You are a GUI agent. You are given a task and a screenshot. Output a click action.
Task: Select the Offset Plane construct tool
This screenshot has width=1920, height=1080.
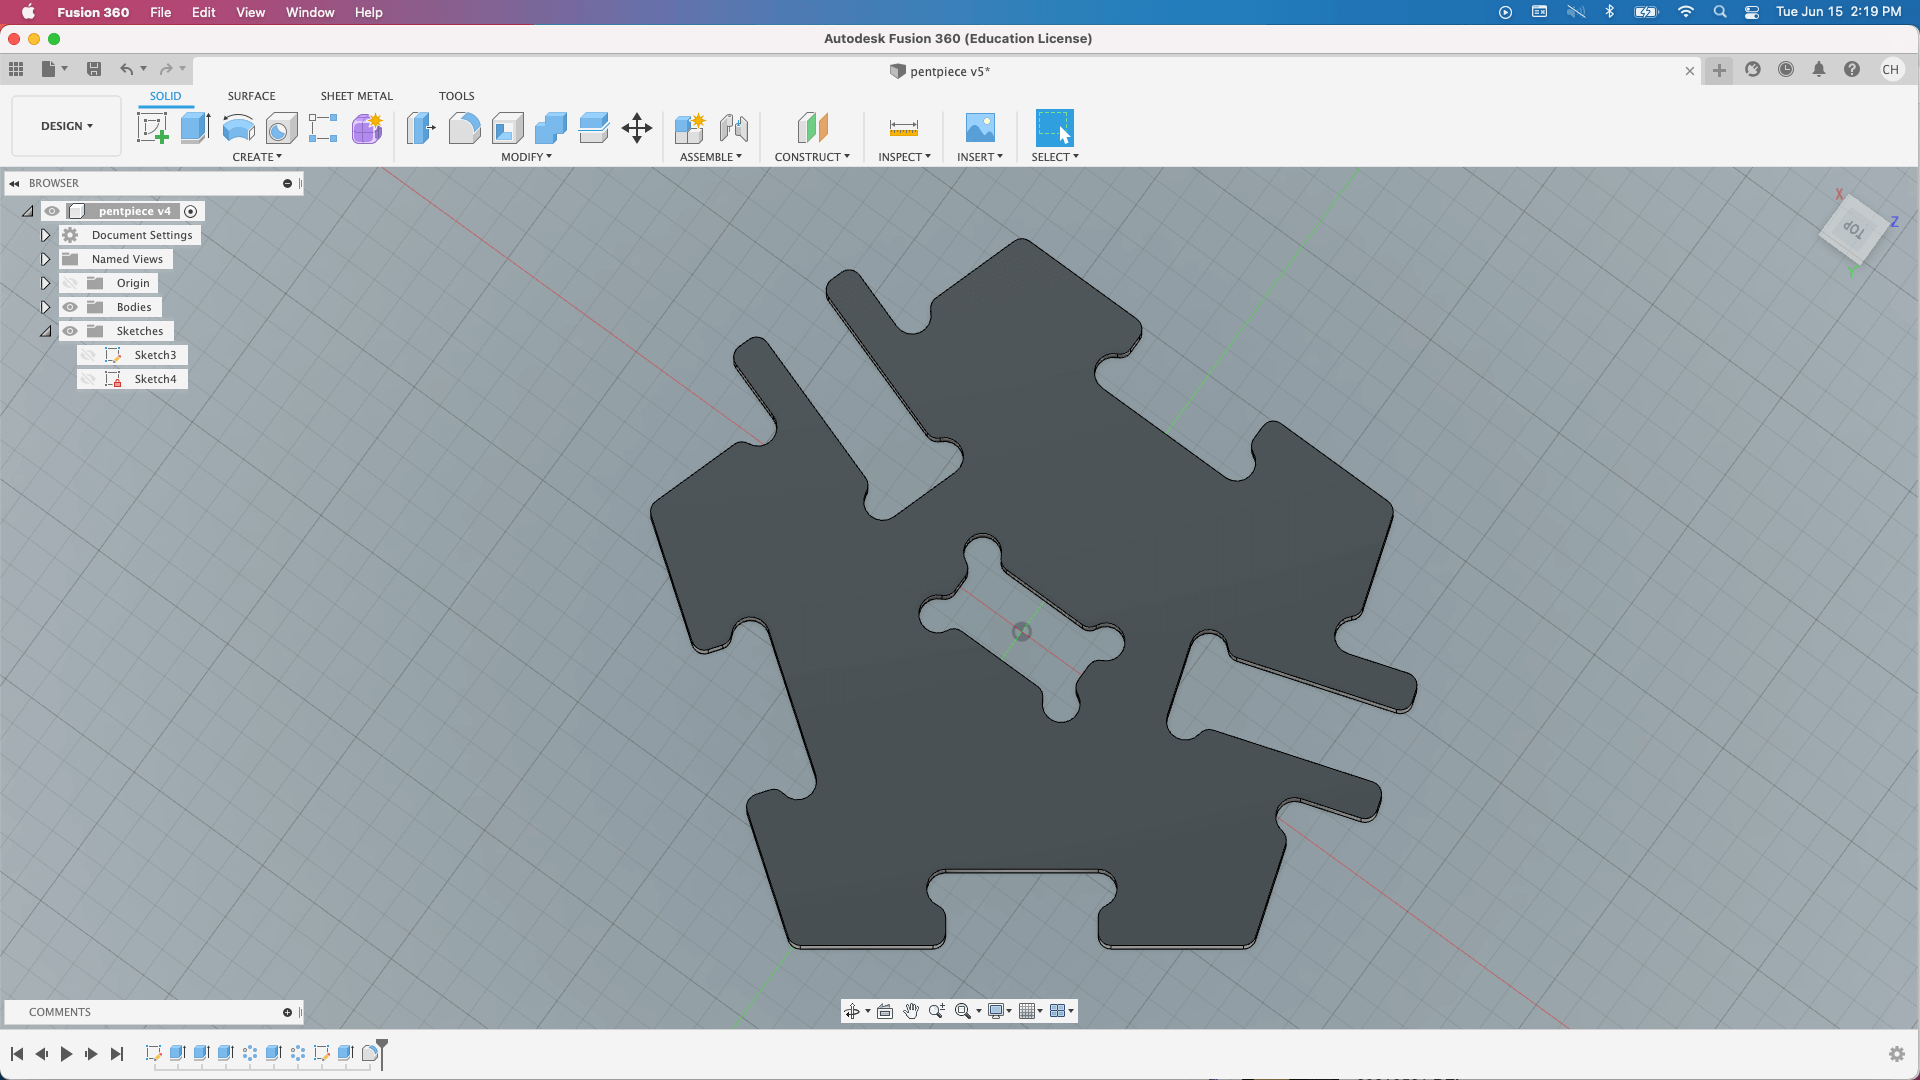tap(812, 128)
